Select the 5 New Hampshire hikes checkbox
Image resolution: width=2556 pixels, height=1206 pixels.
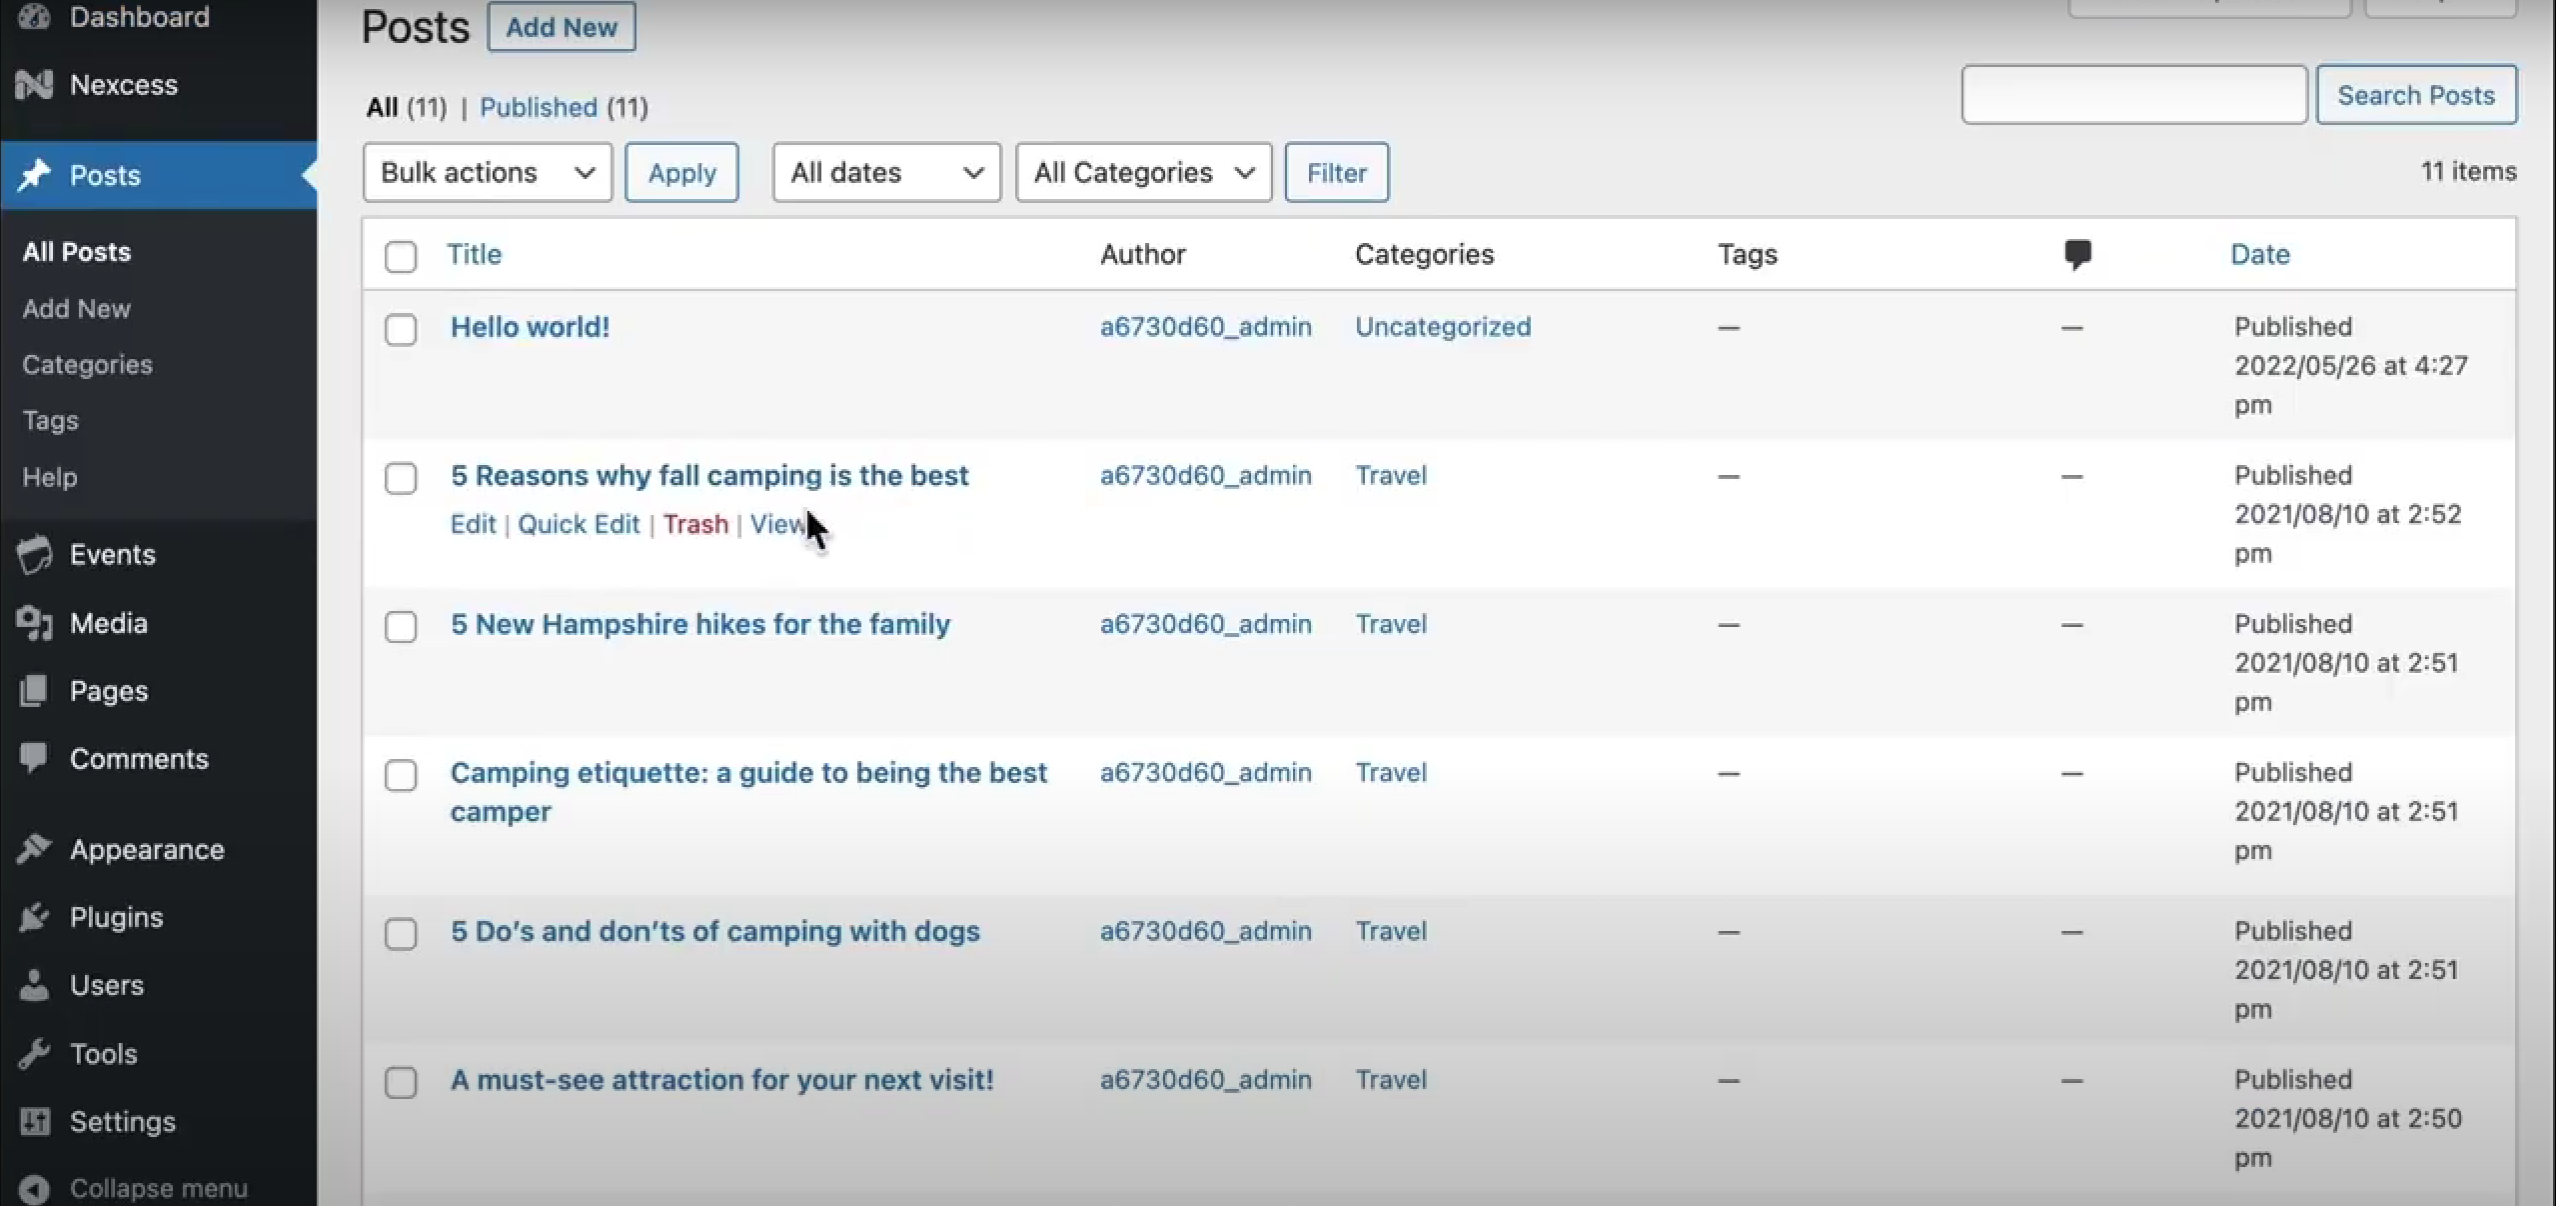pos(401,627)
